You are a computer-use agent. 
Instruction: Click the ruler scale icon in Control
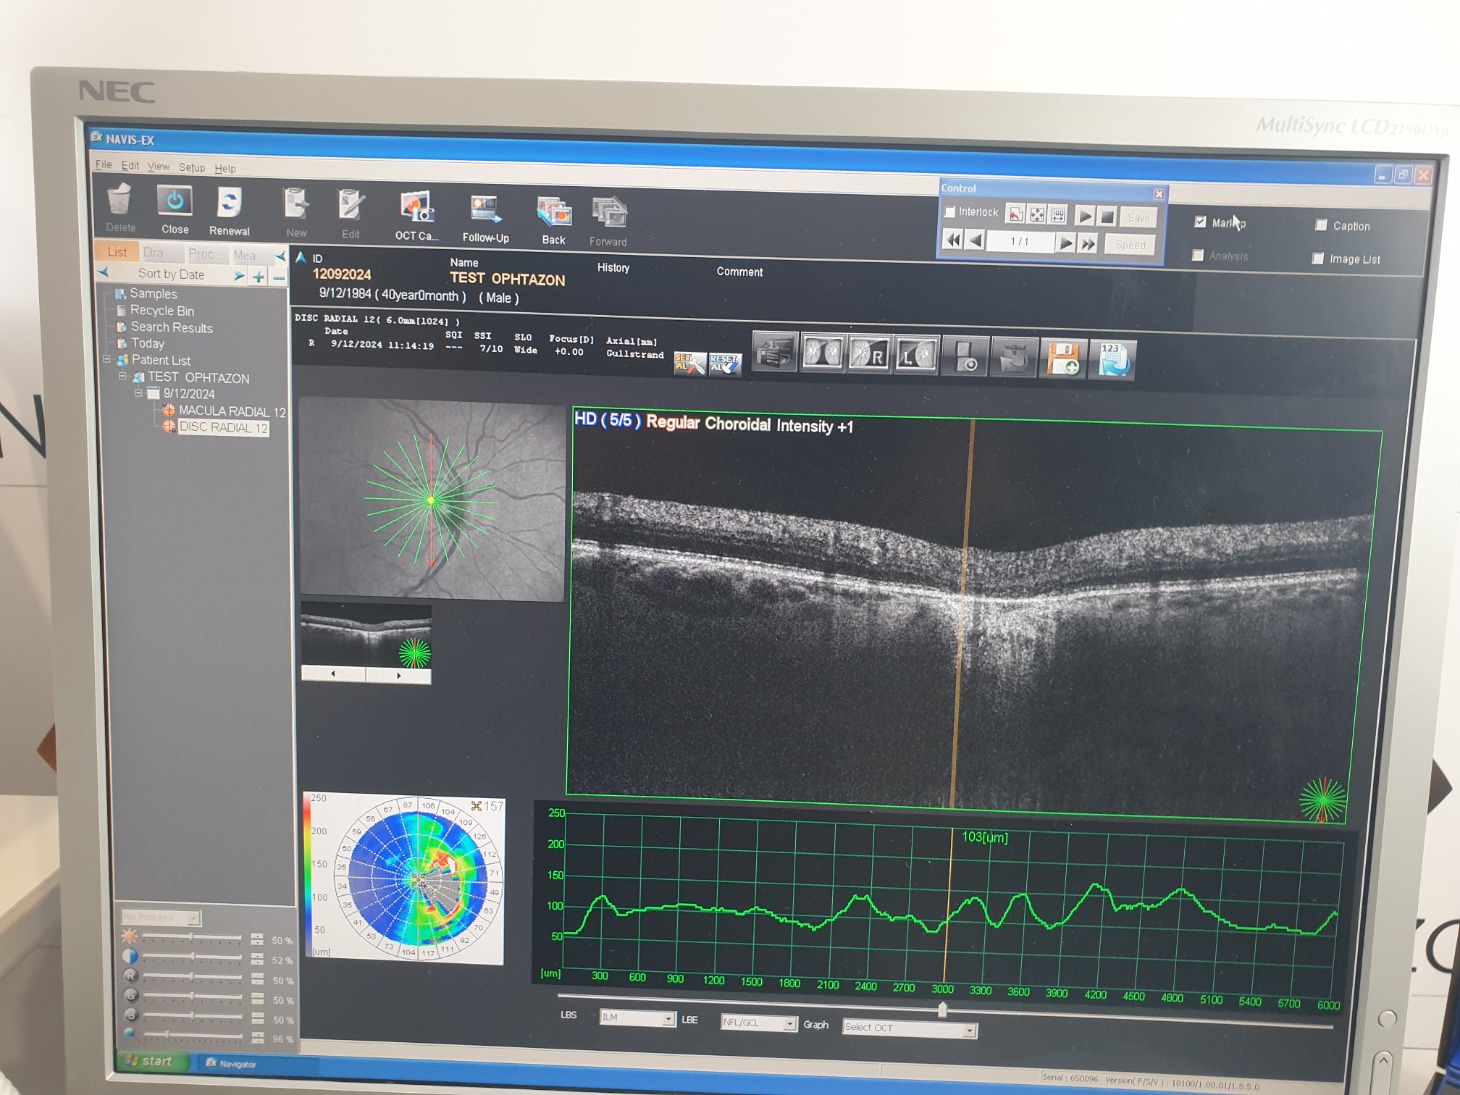[1059, 215]
